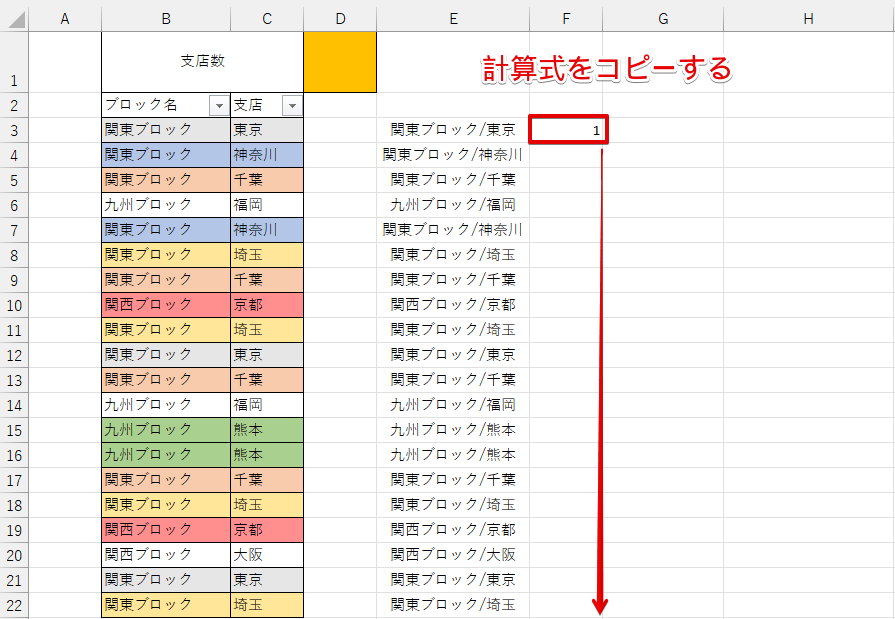This screenshot has width=895, height=619.
Task: Select the 京都 cell in row 10
Action: (x=267, y=306)
